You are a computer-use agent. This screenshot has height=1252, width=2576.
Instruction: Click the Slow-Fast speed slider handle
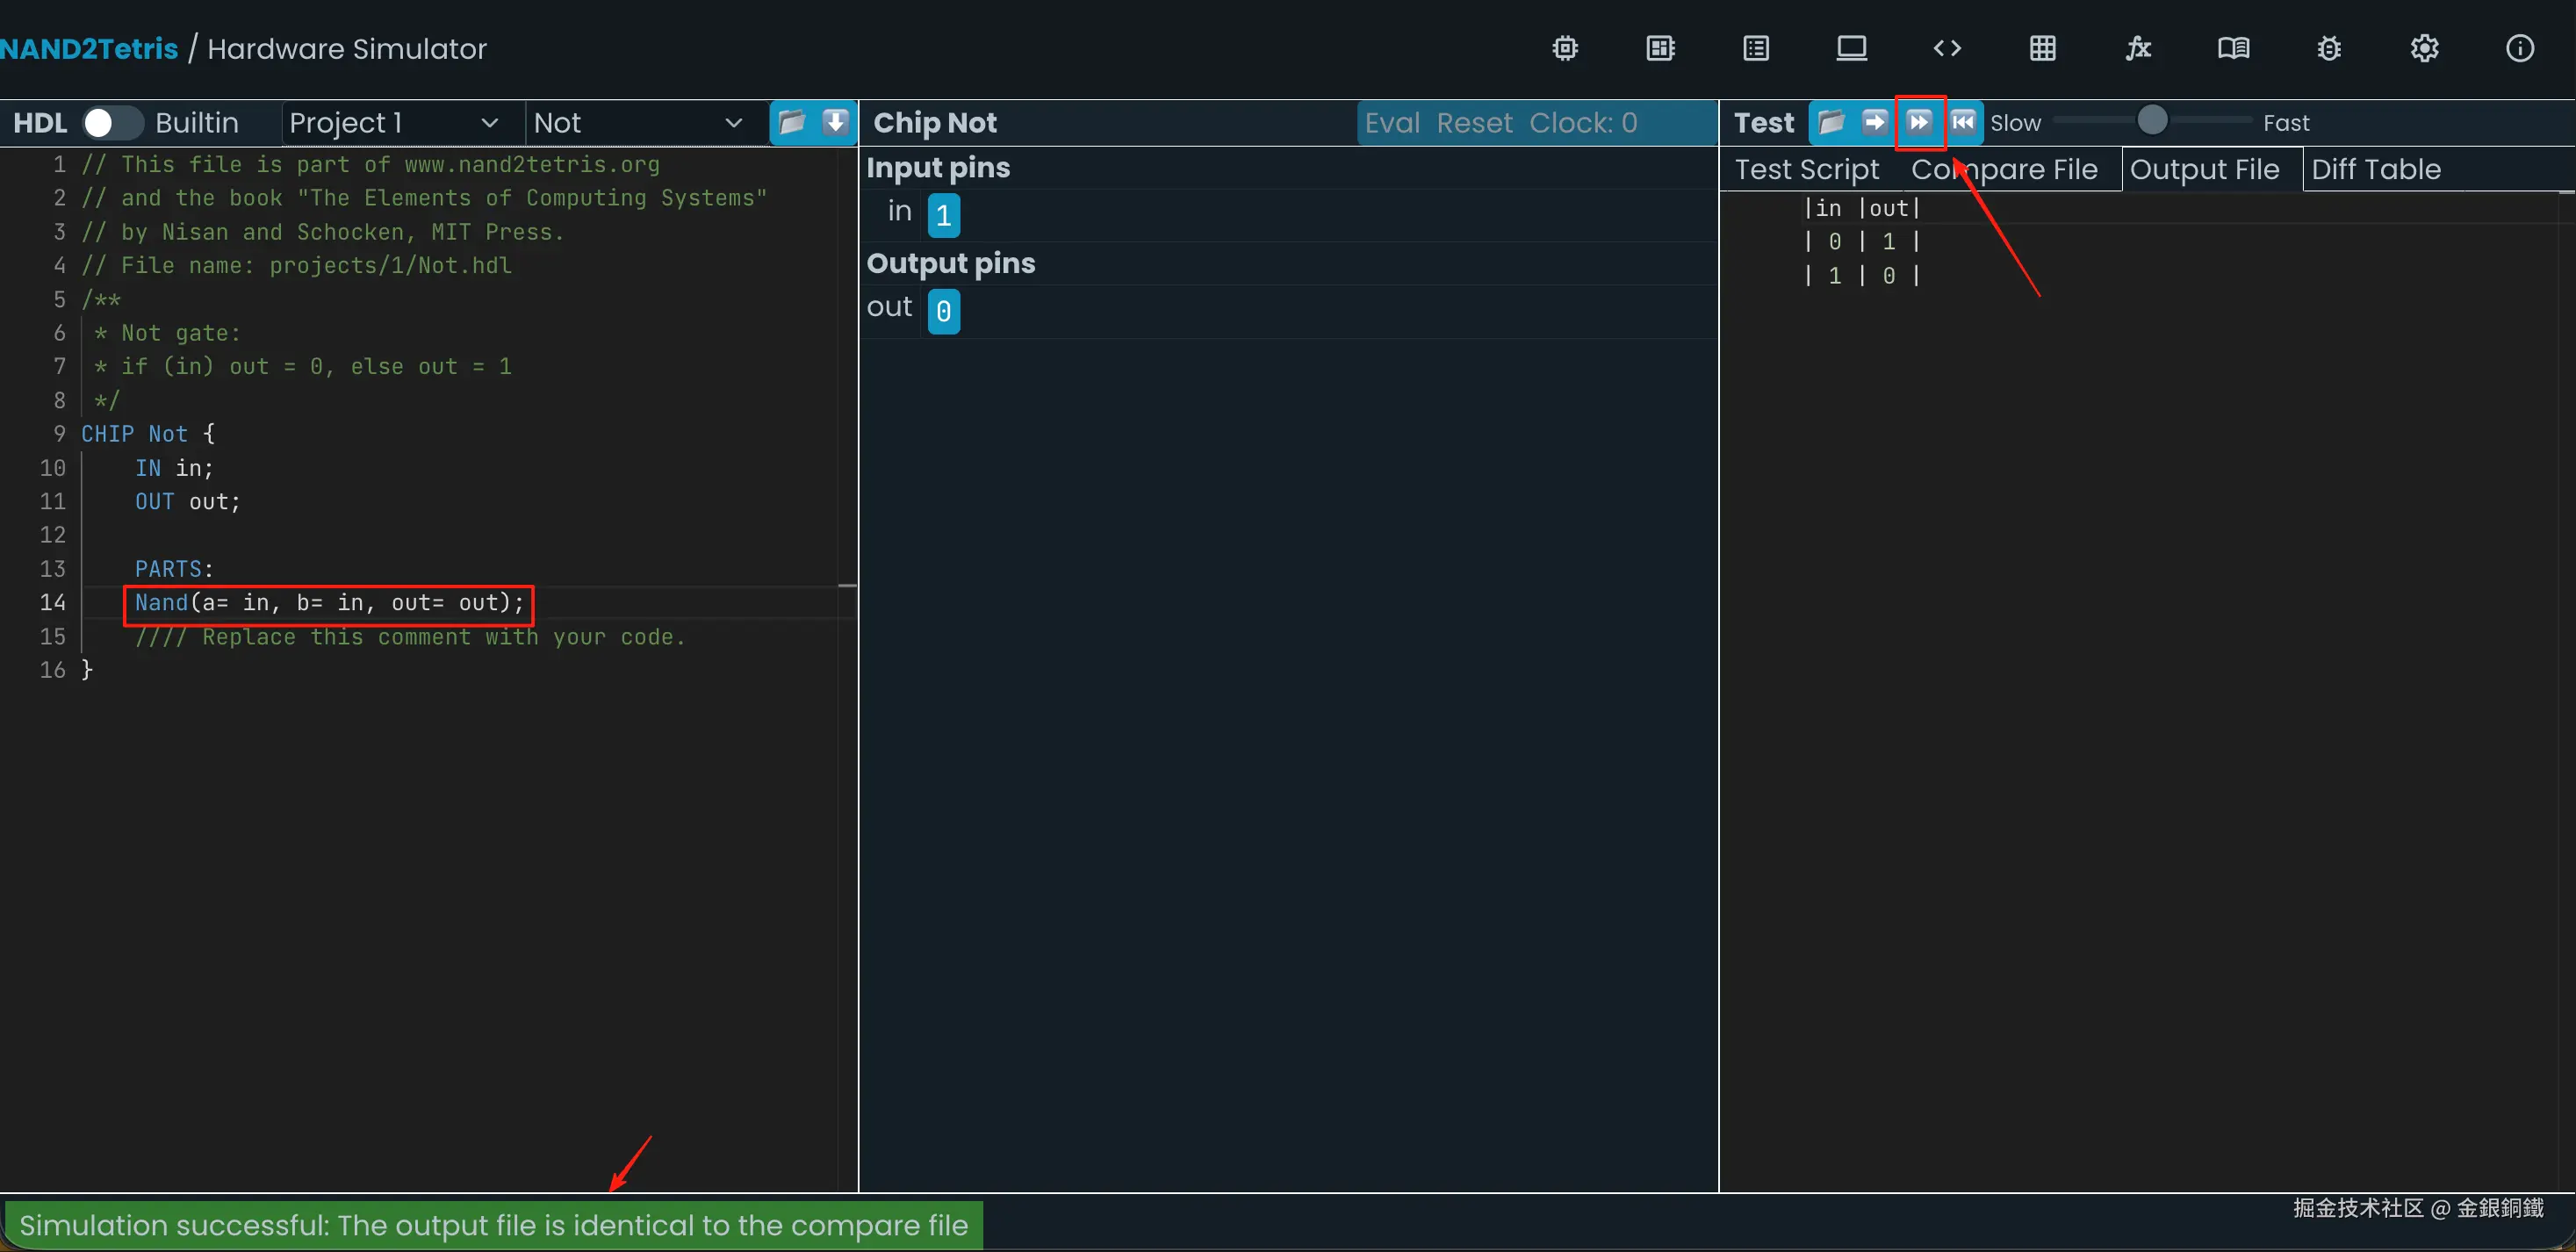(x=2152, y=121)
